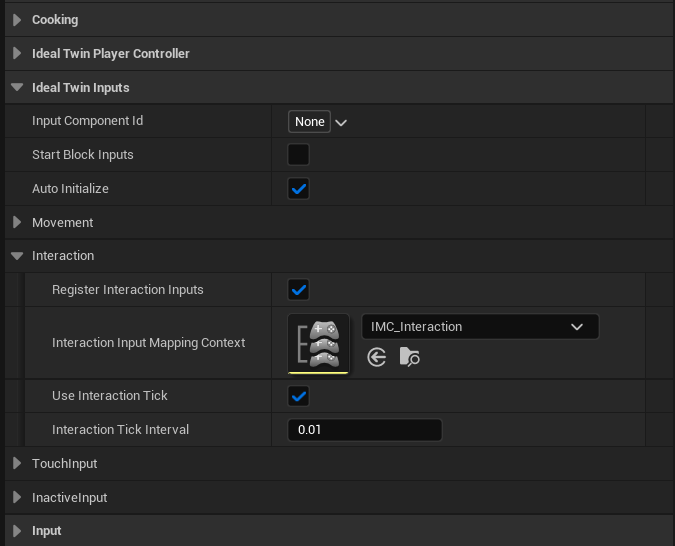Click the browse to asset folder icon
This screenshot has width=675, height=546.
click(x=409, y=357)
